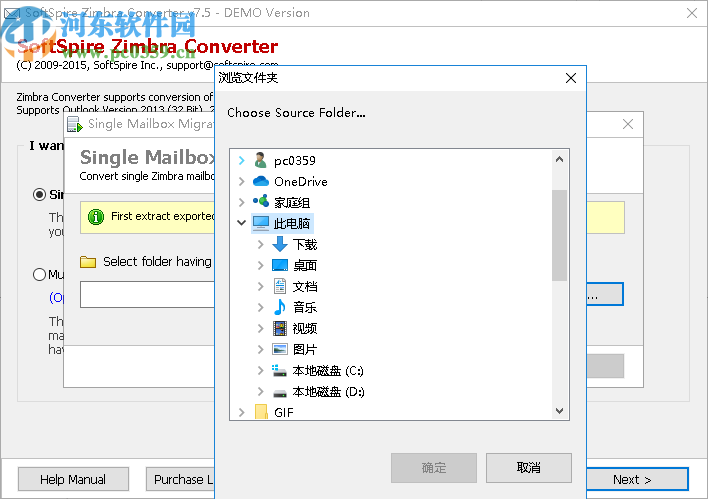Click the Next > button
The image size is (708, 499).
(637, 479)
